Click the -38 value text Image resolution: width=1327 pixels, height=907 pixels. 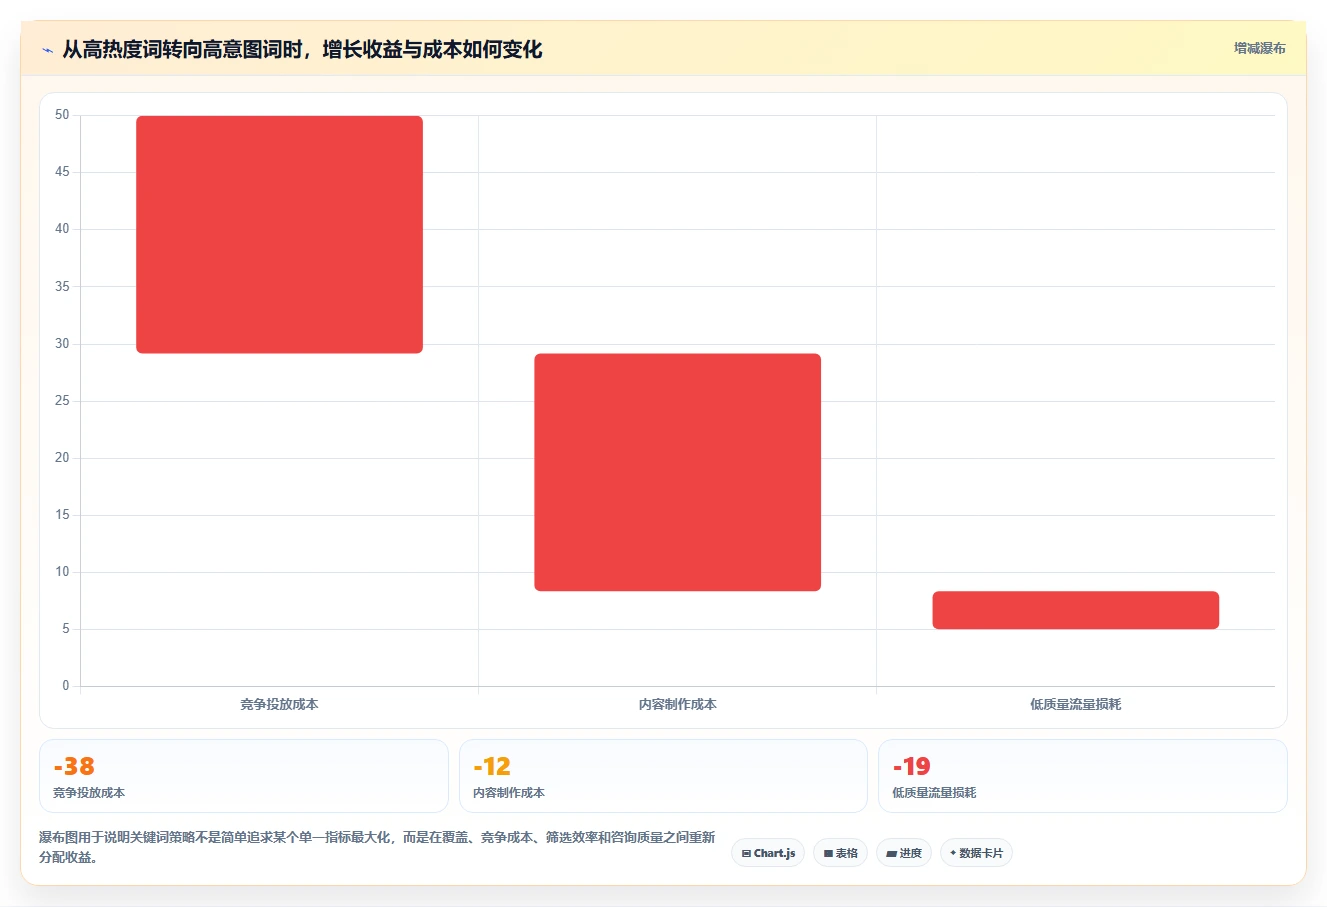(74, 766)
